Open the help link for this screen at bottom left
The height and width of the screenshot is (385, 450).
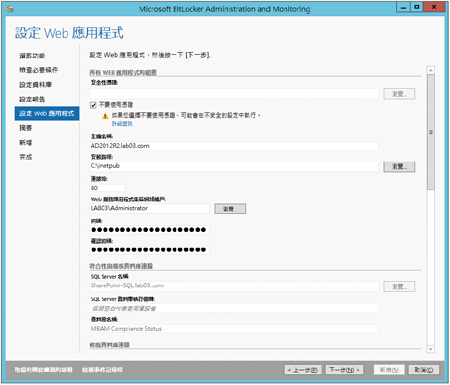click(x=43, y=370)
